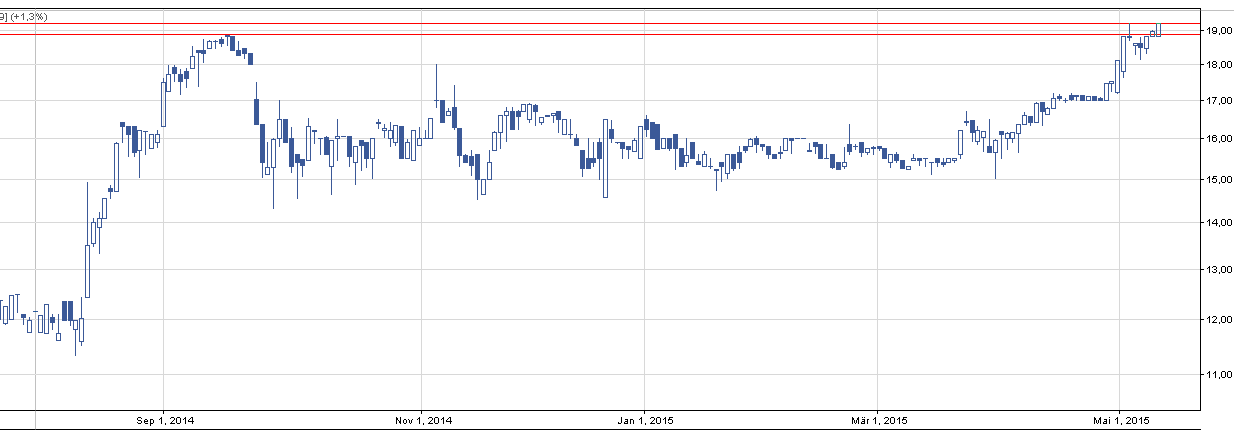The width and height of the screenshot is (1234, 430).
Task: Click the tall hollow candle before Jan 1, 2015
Action: (605, 160)
